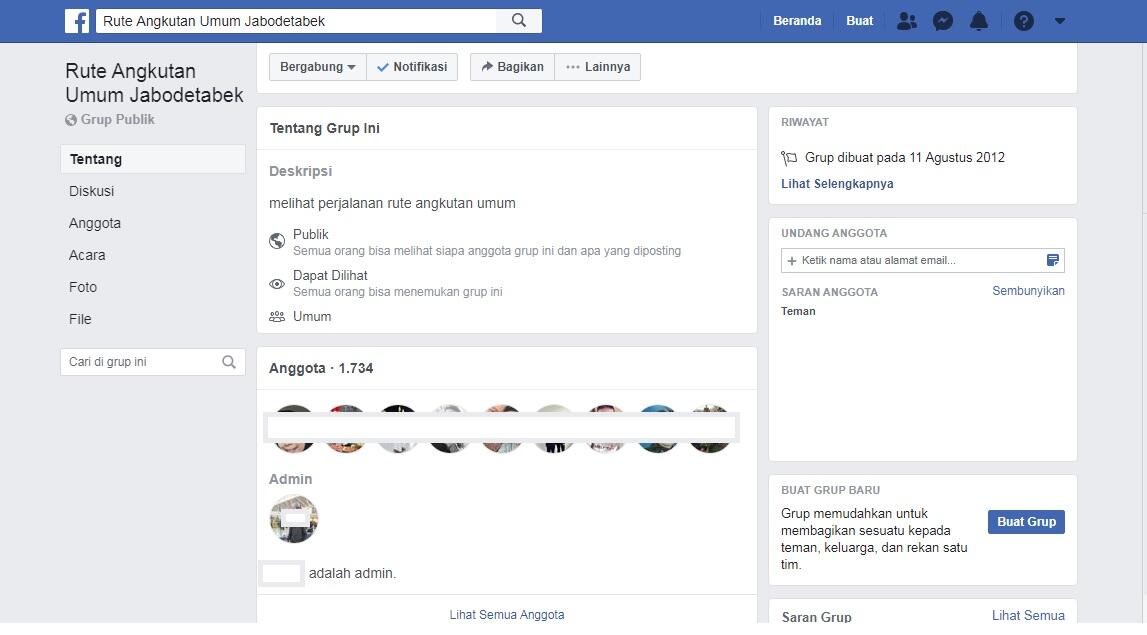
Task: Select the Tentang sidebar tab
Action: (153, 159)
